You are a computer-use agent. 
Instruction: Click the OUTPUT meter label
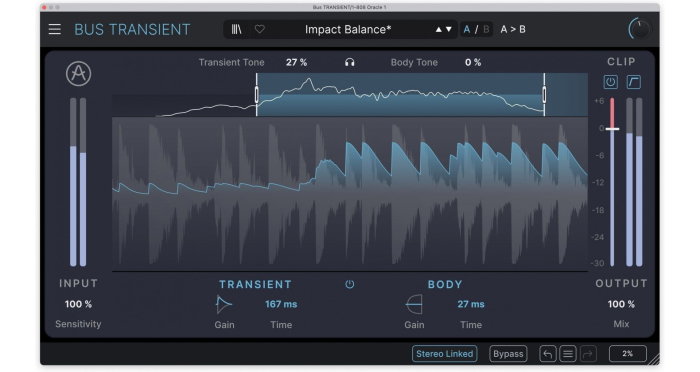click(621, 283)
